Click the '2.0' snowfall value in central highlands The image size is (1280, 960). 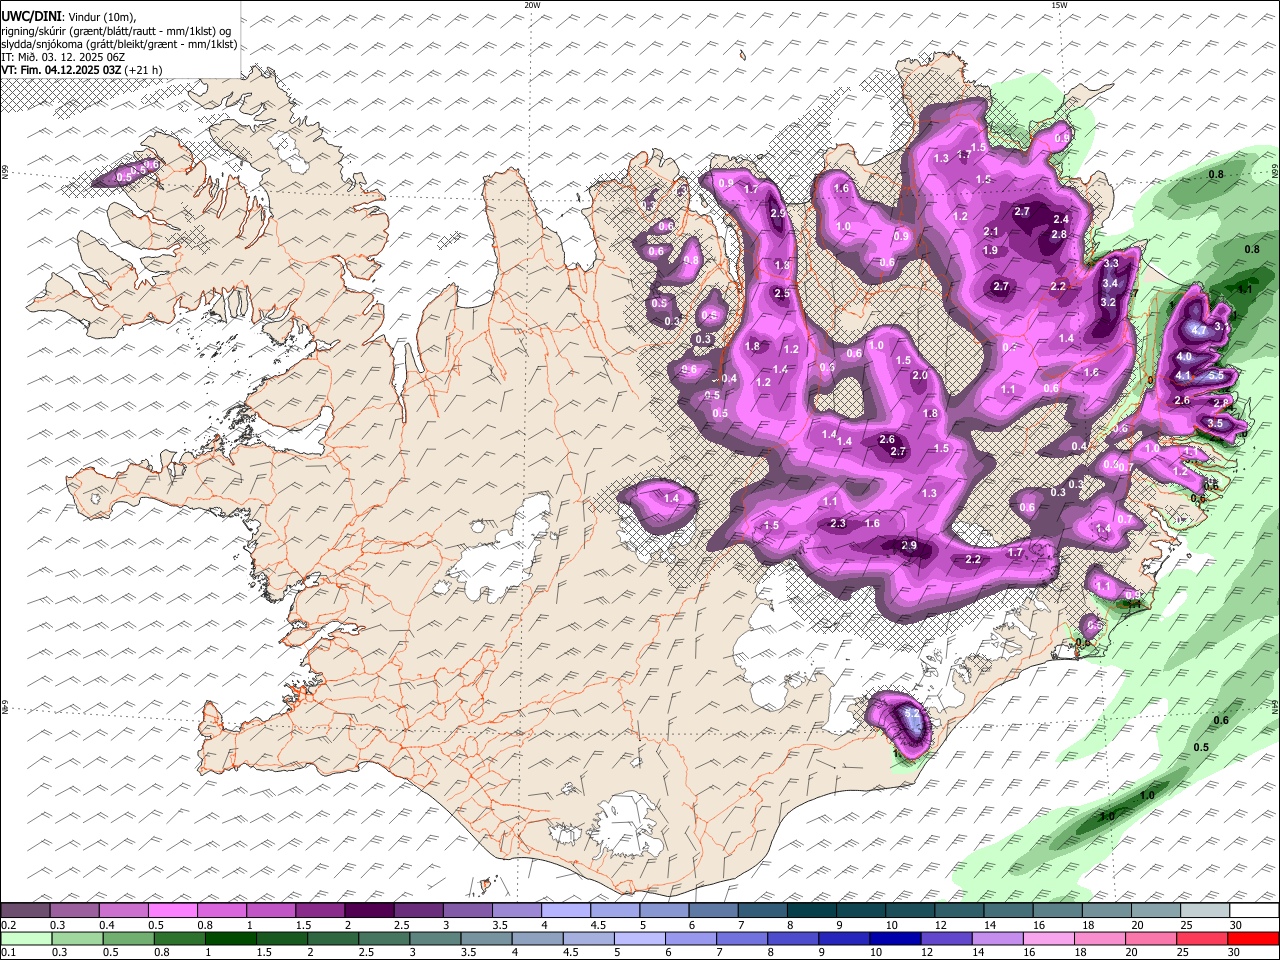920,376
